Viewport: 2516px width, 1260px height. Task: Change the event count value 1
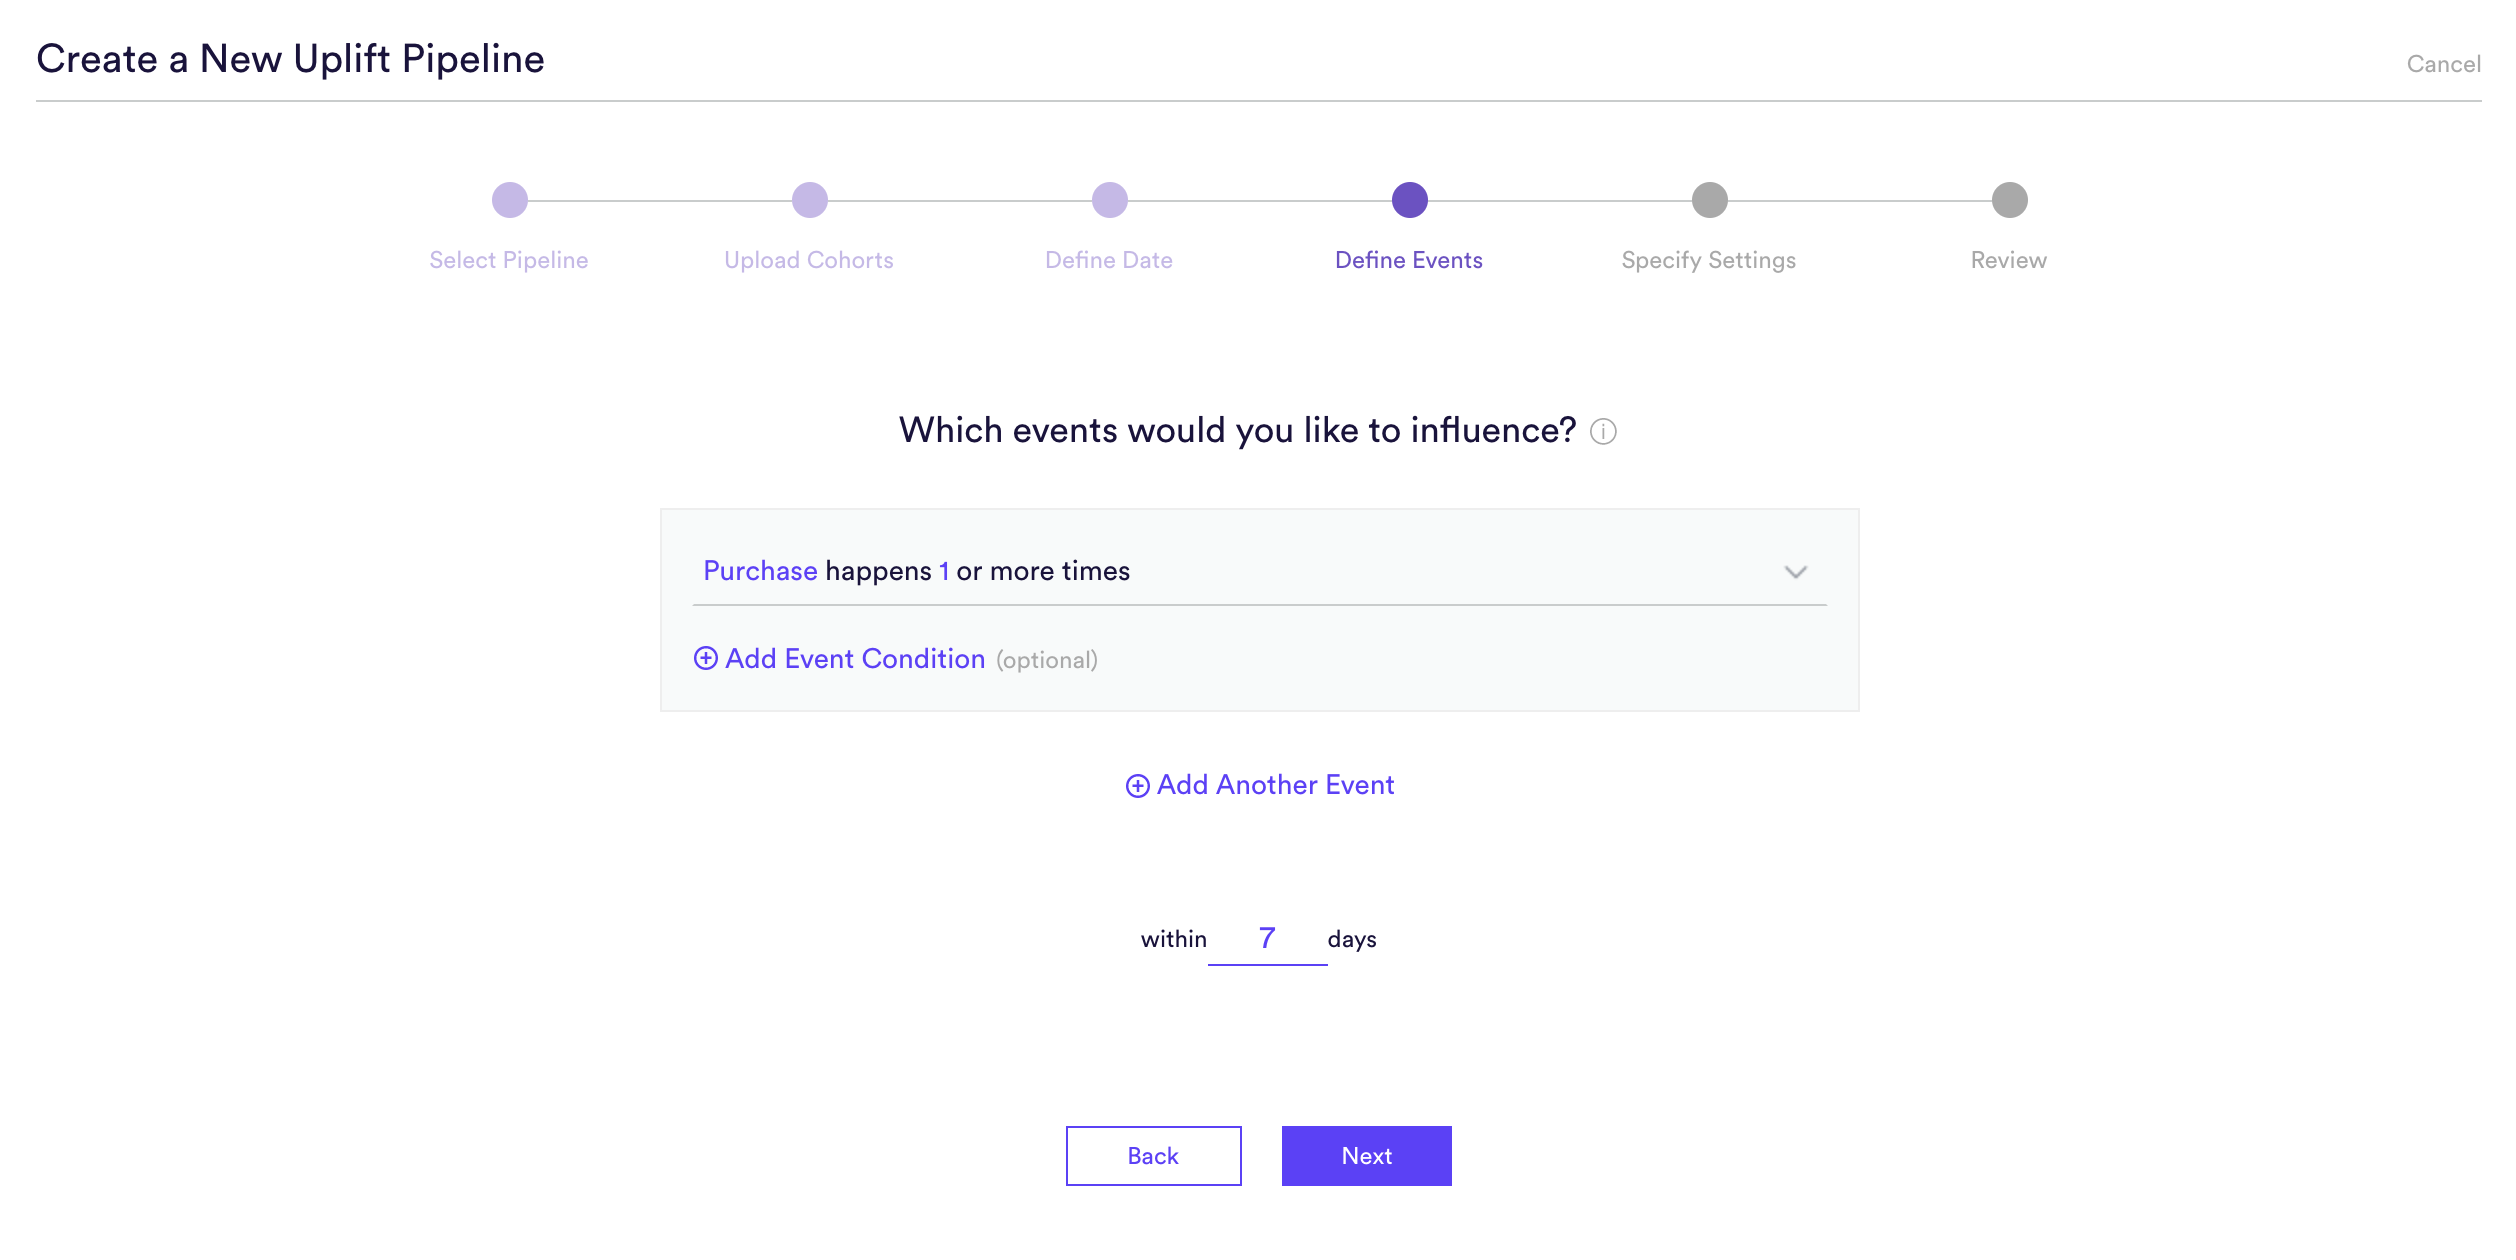[943, 571]
